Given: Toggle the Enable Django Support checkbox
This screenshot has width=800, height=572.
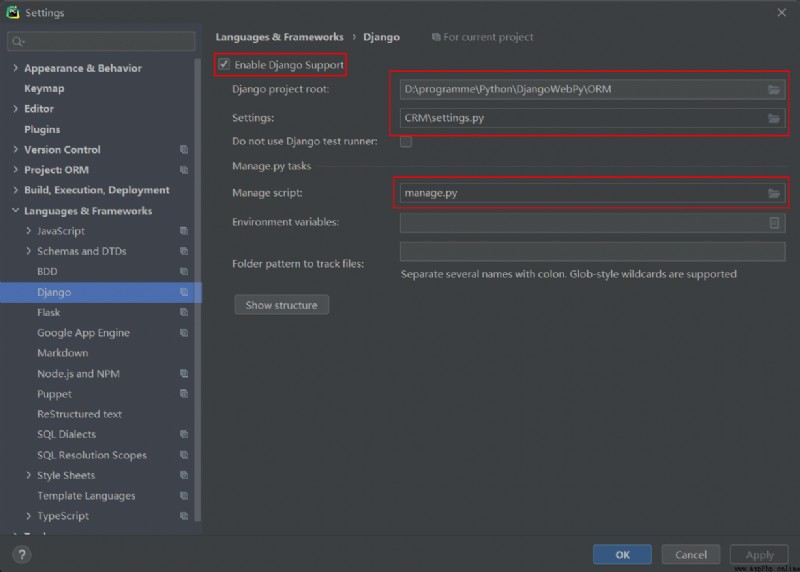Looking at the screenshot, I should [x=223, y=64].
